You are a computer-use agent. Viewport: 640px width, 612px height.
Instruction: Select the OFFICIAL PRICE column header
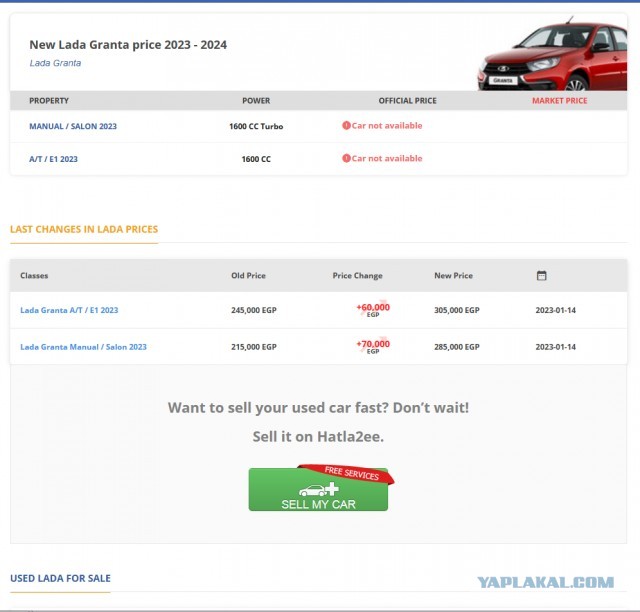point(407,100)
